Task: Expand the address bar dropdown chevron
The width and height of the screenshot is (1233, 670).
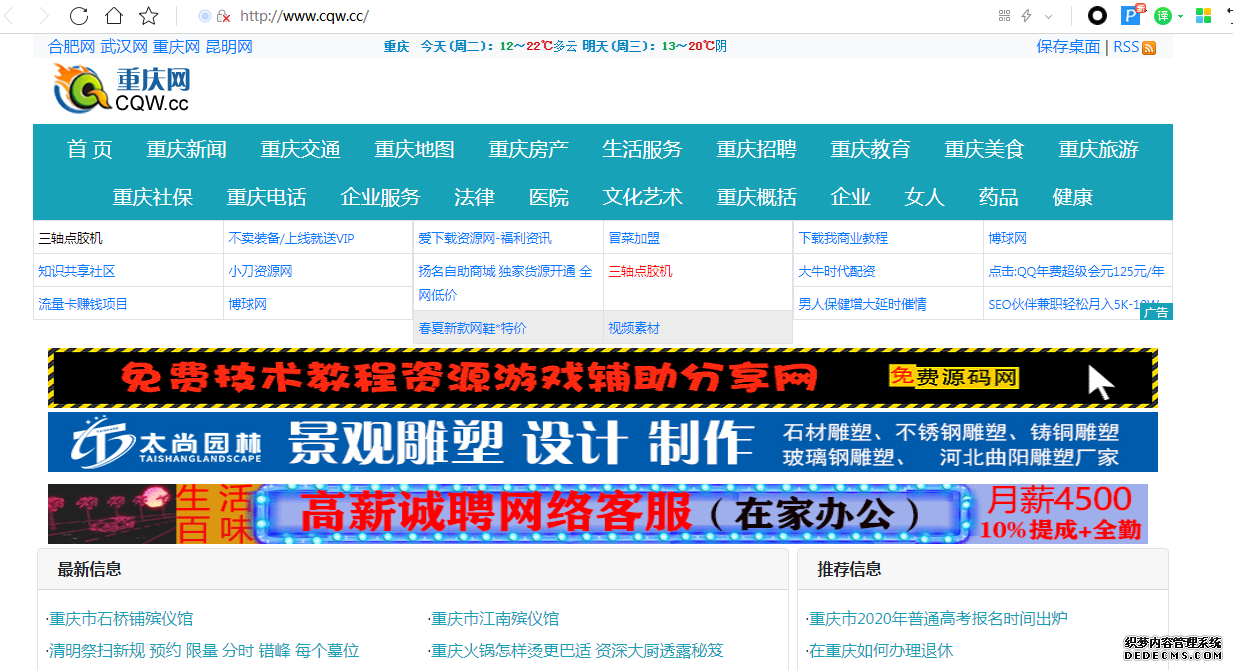Action: pyautogui.click(x=1049, y=16)
